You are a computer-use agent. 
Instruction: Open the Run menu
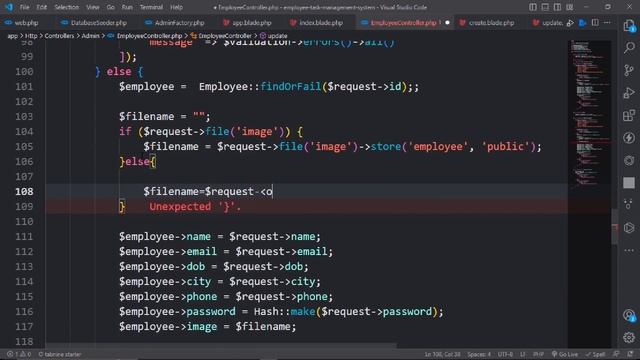pyautogui.click(x=127, y=7)
